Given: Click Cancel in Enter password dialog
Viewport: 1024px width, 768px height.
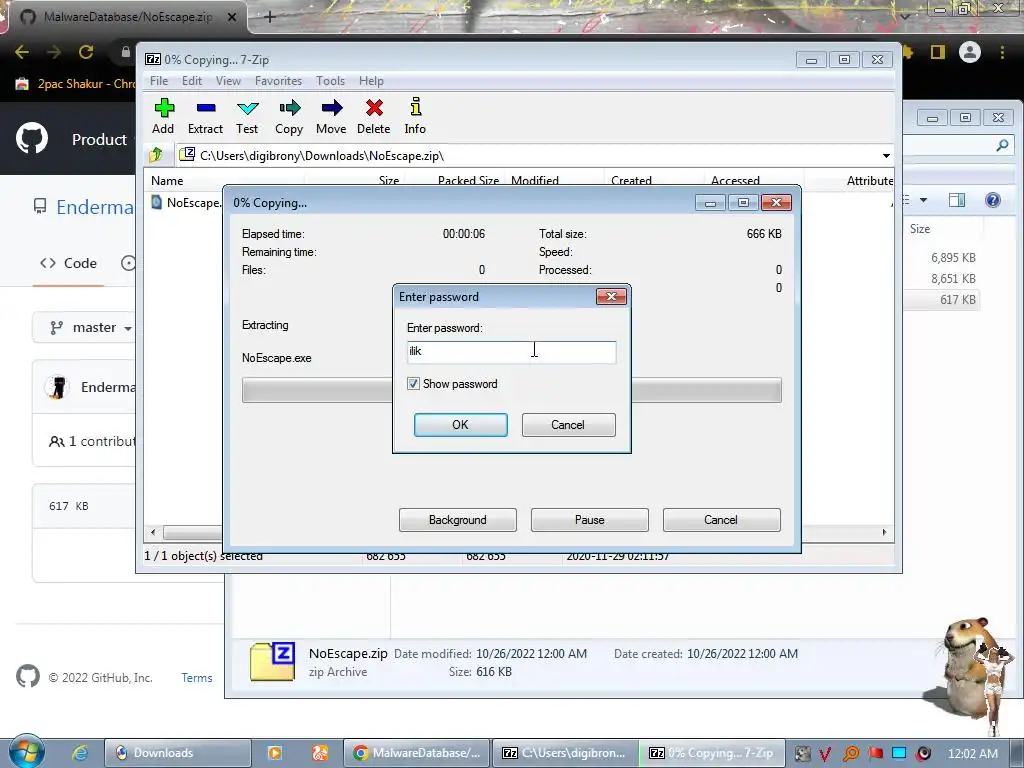Looking at the screenshot, I should click(568, 424).
